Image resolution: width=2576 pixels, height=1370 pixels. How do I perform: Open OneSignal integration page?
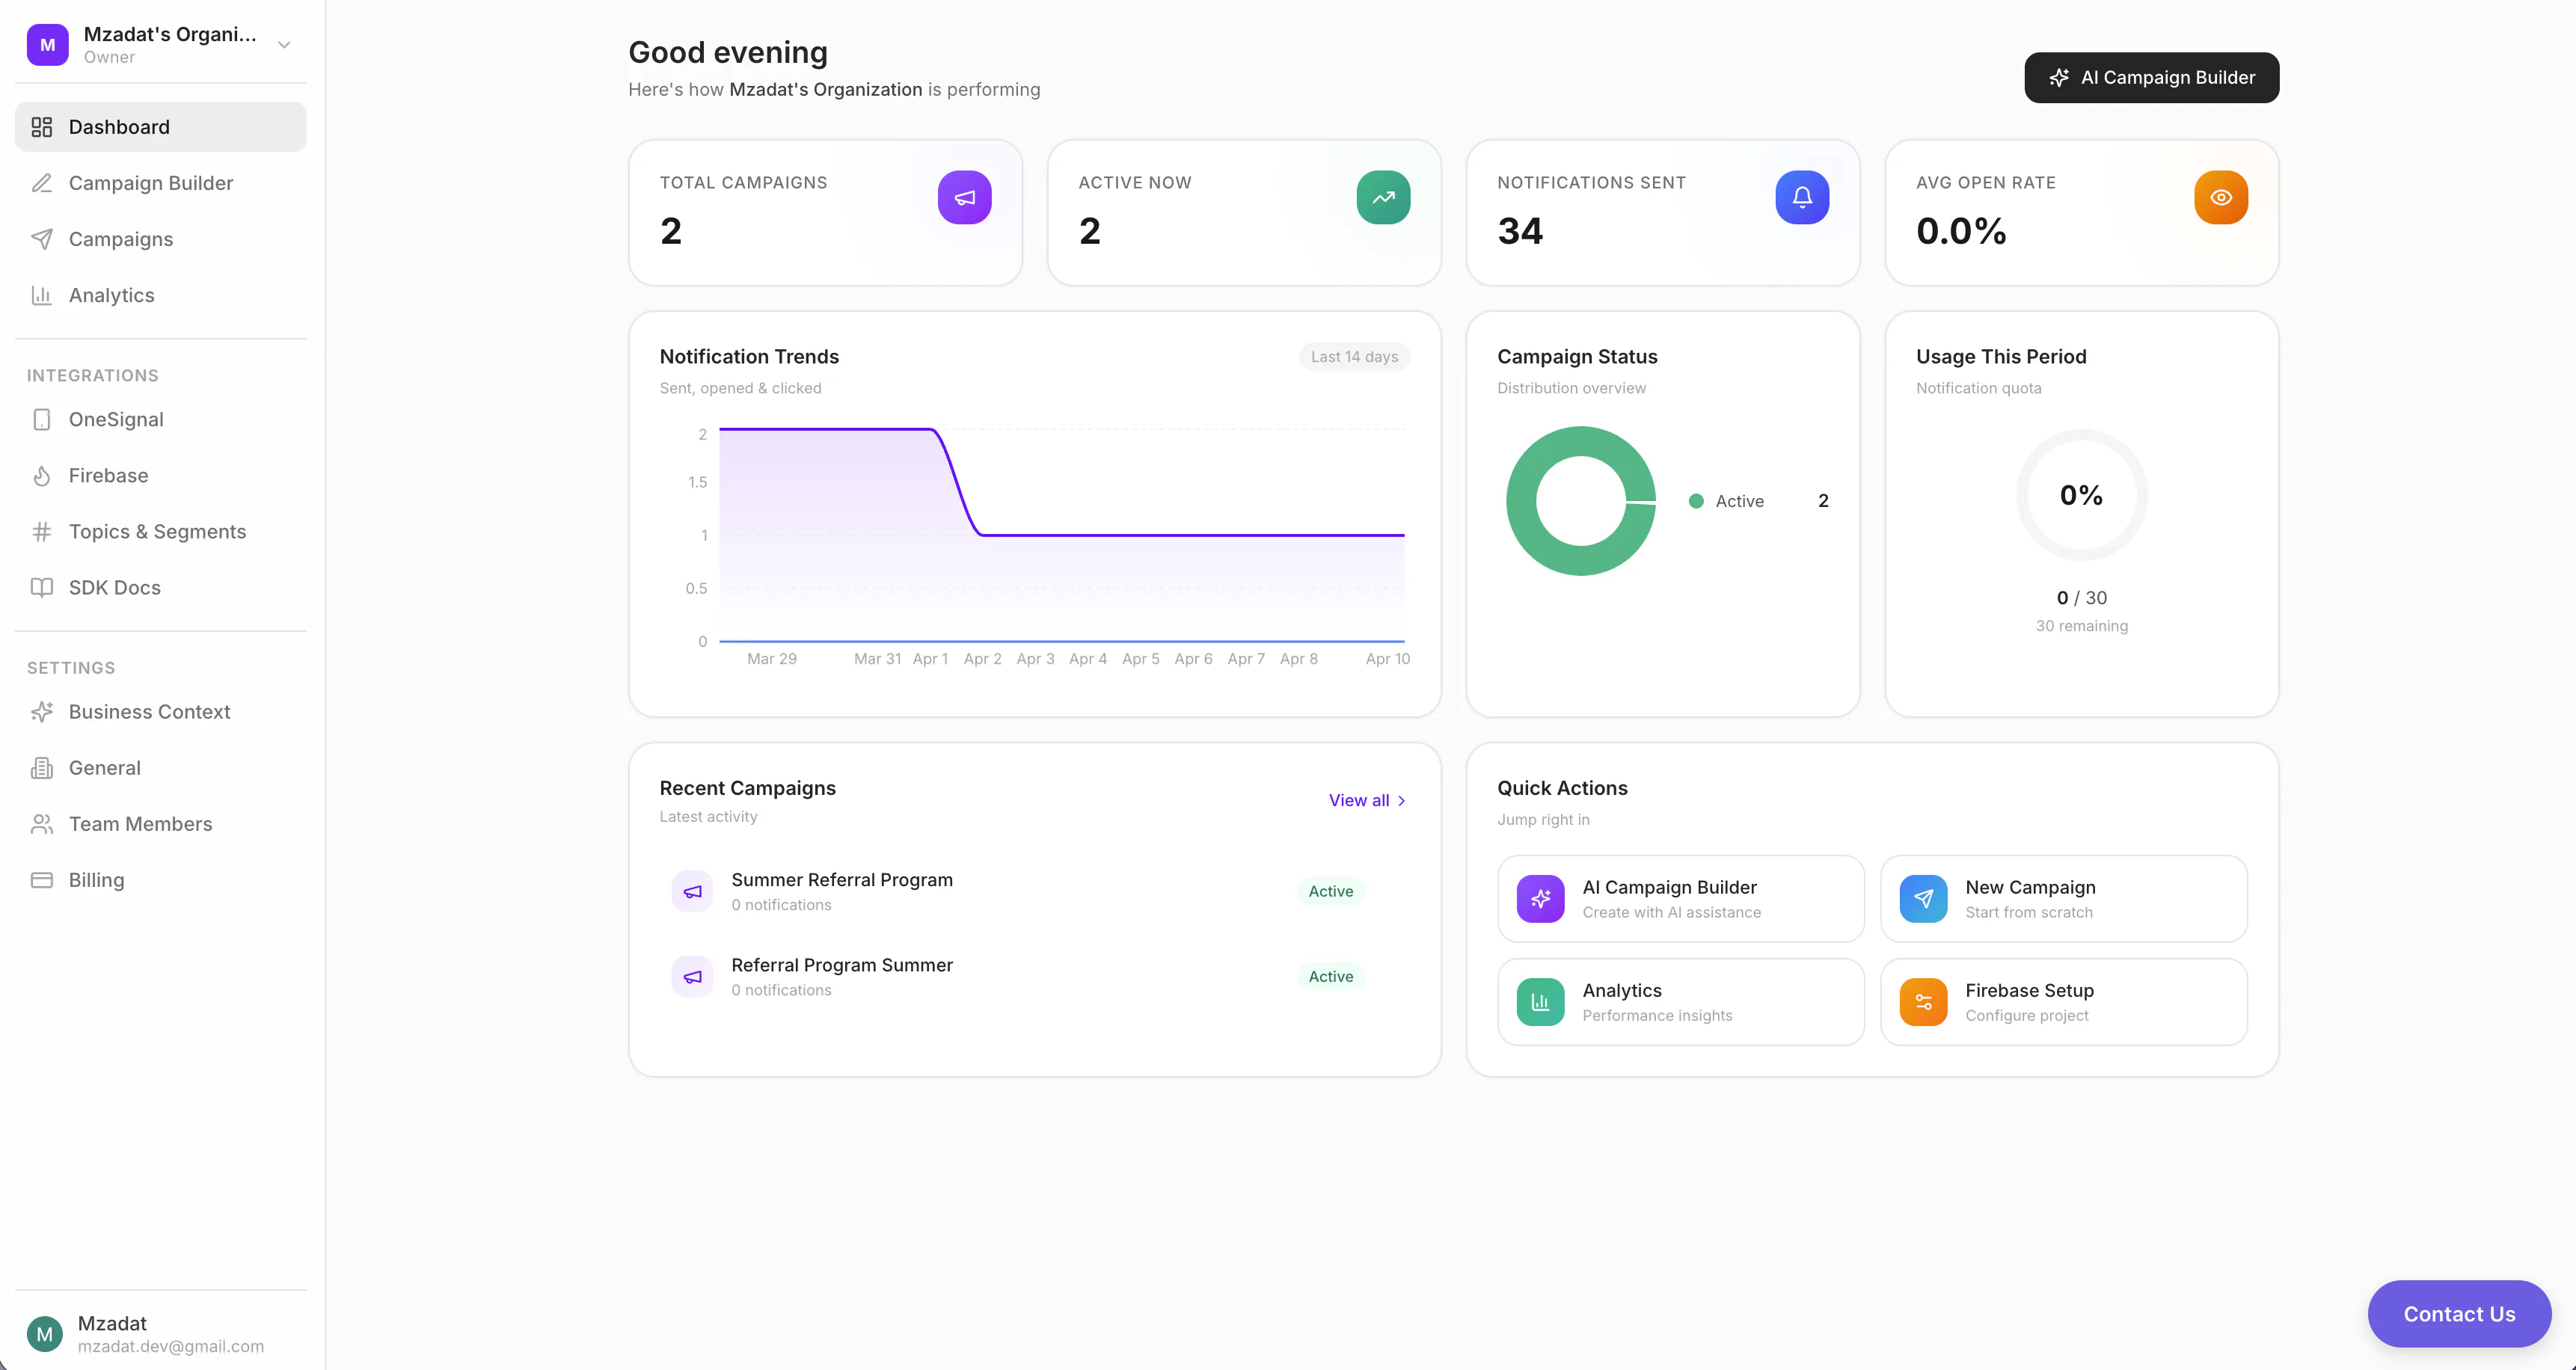click(160, 420)
